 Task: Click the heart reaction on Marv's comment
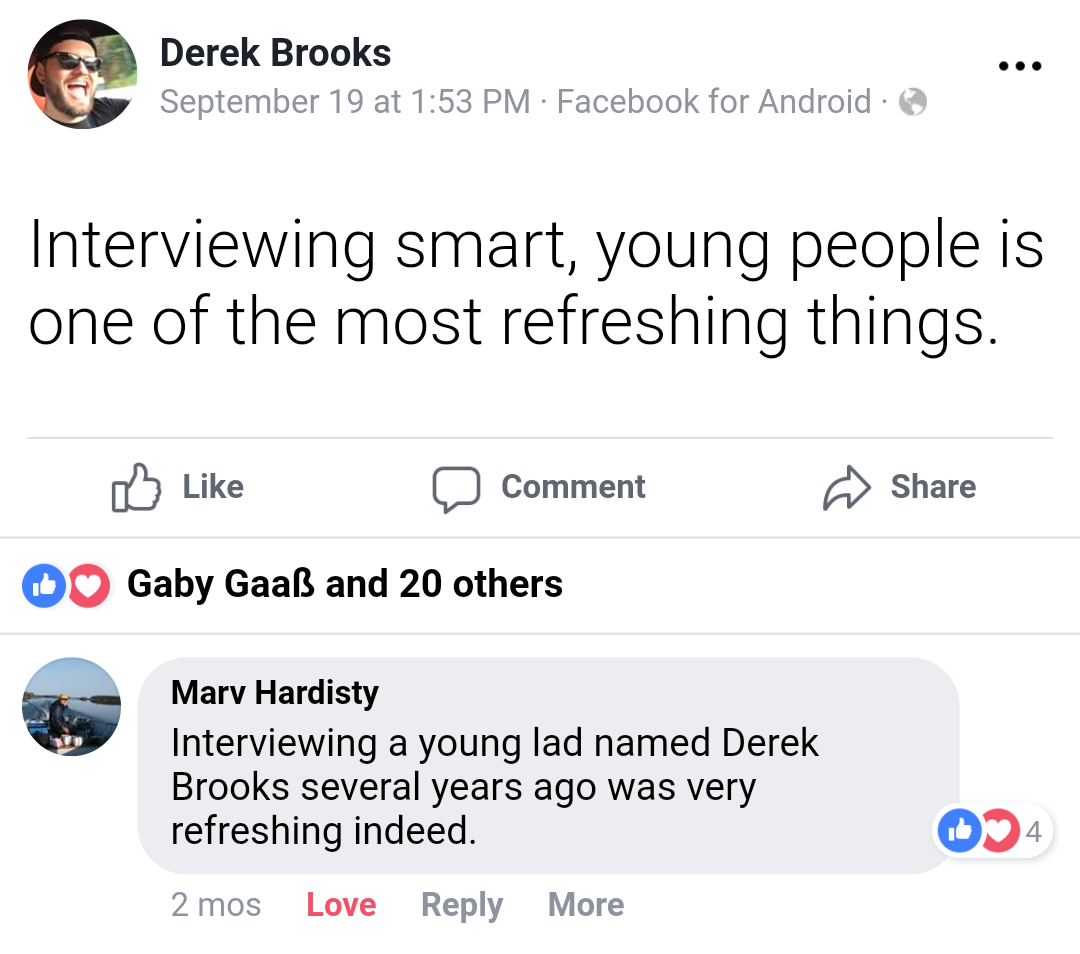click(x=997, y=831)
